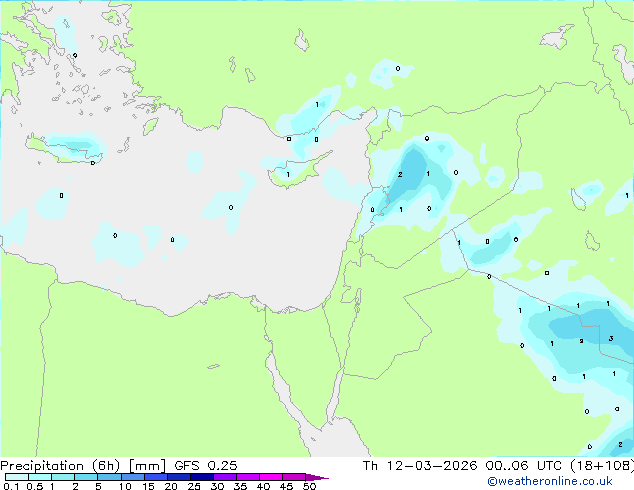Click the above-50 arrow at legend end
The width and height of the screenshot is (634, 490).
coord(317,477)
